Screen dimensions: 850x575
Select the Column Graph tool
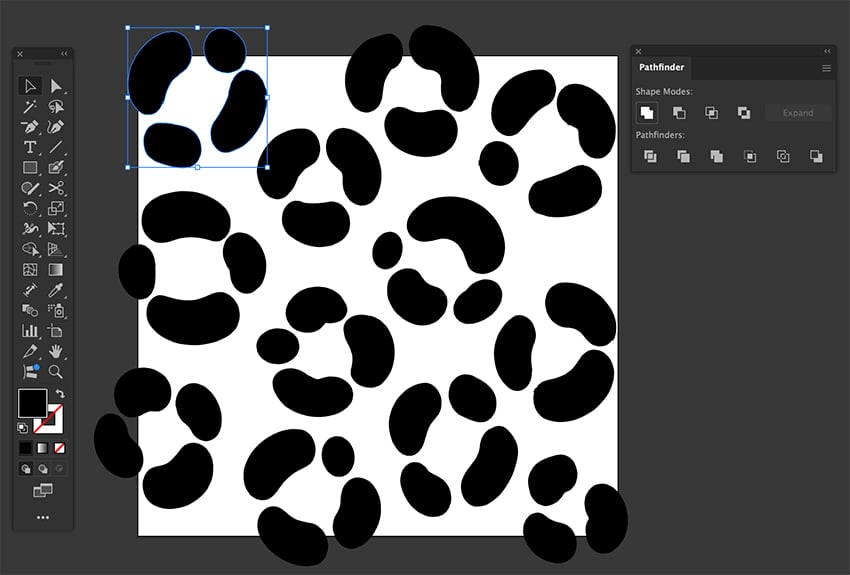click(30, 331)
